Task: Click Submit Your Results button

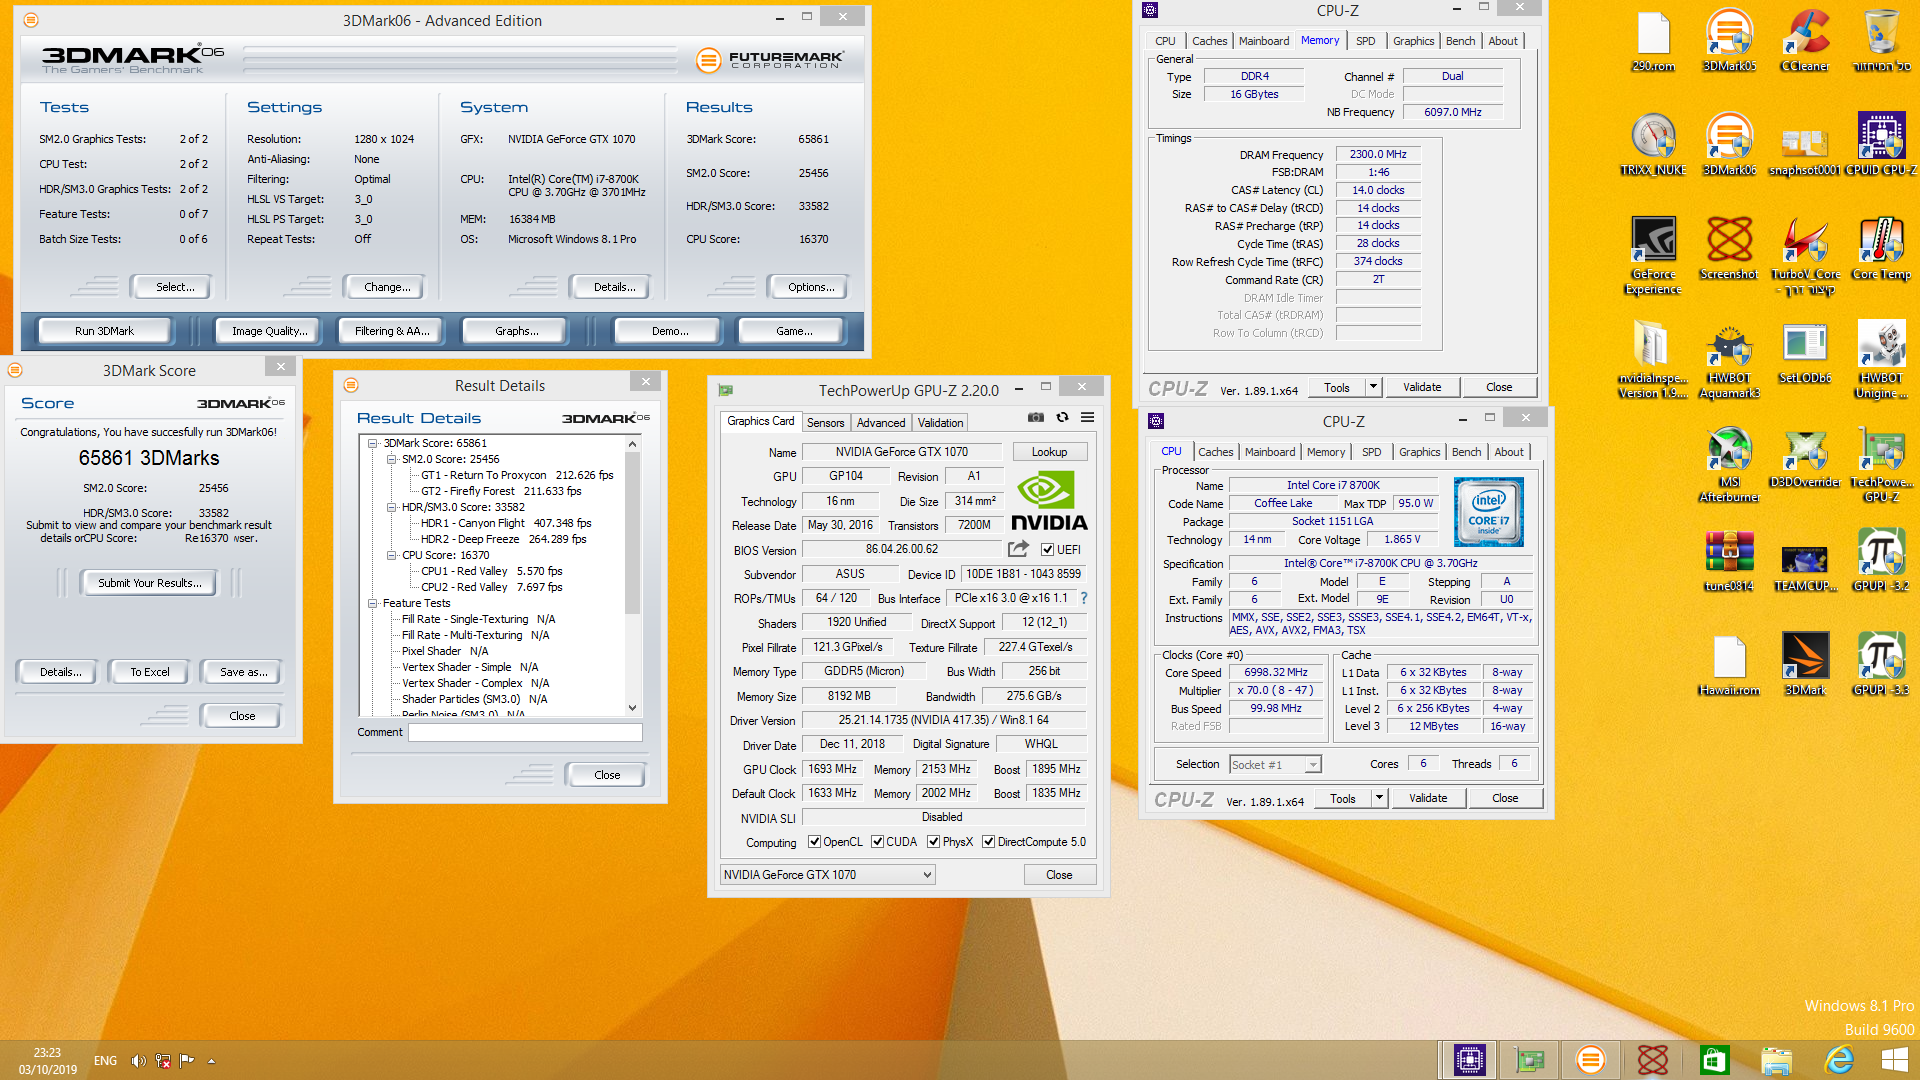Action: pos(149,583)
